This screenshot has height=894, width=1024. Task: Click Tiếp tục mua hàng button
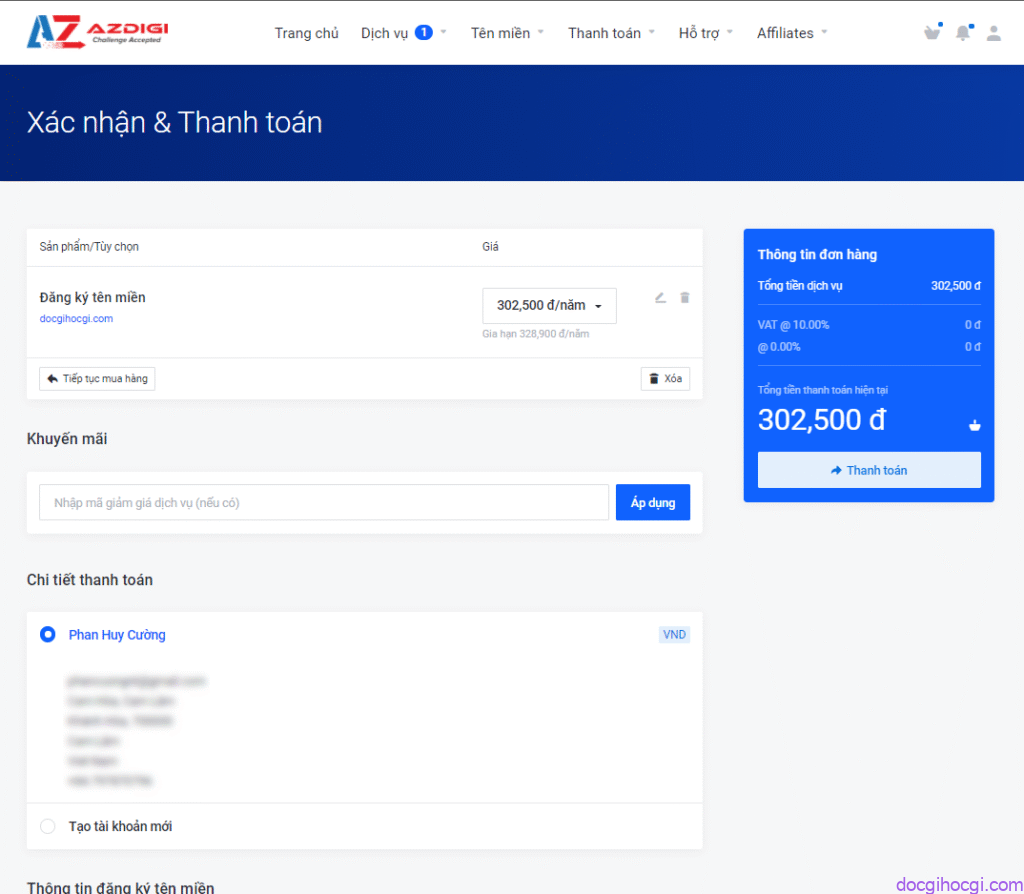(97, 379)
